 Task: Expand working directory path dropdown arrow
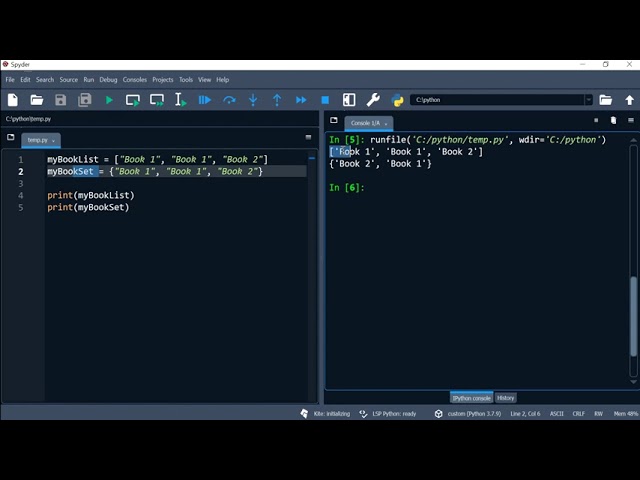point(589,100)
